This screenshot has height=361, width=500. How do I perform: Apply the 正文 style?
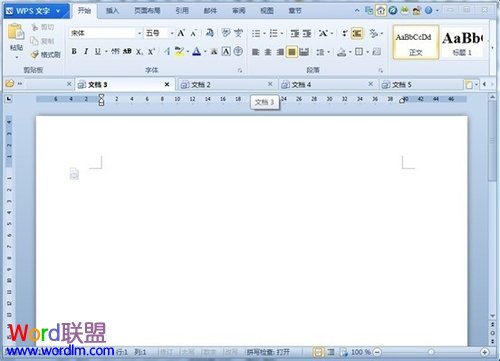(x=416, y=42)
